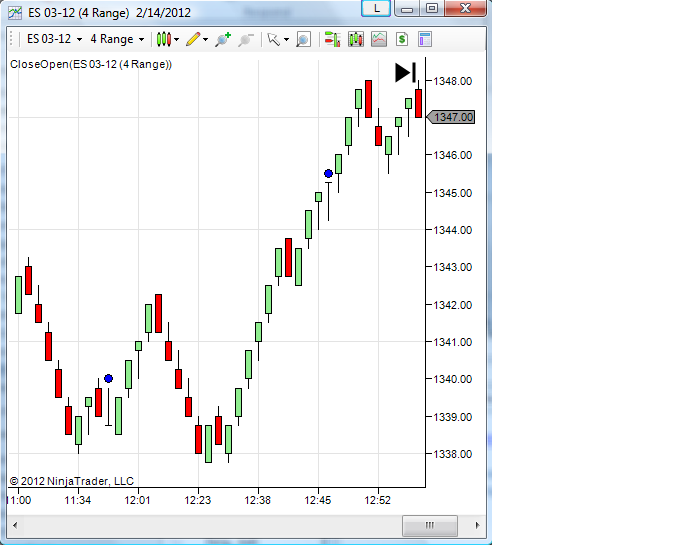Click the 1341.00 price axis label
Image resolution: width=700 pixels, height=545 pixels.
point(453,342)
